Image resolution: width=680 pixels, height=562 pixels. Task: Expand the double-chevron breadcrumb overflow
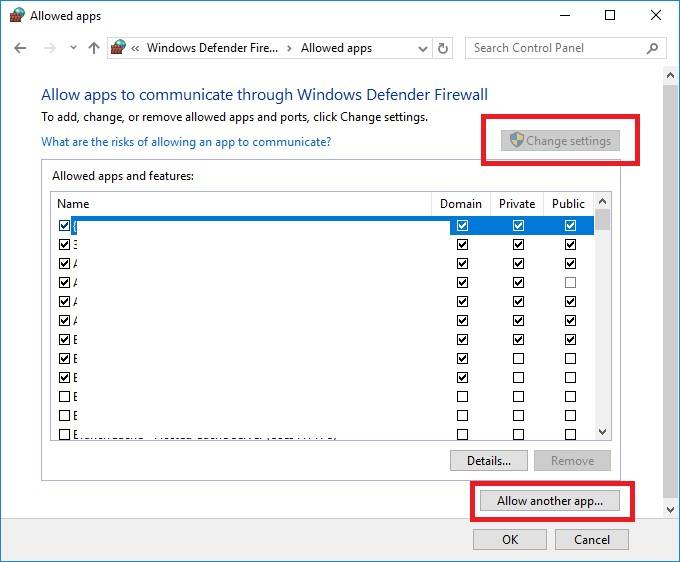pyautogui.click(x=135, y=48)
